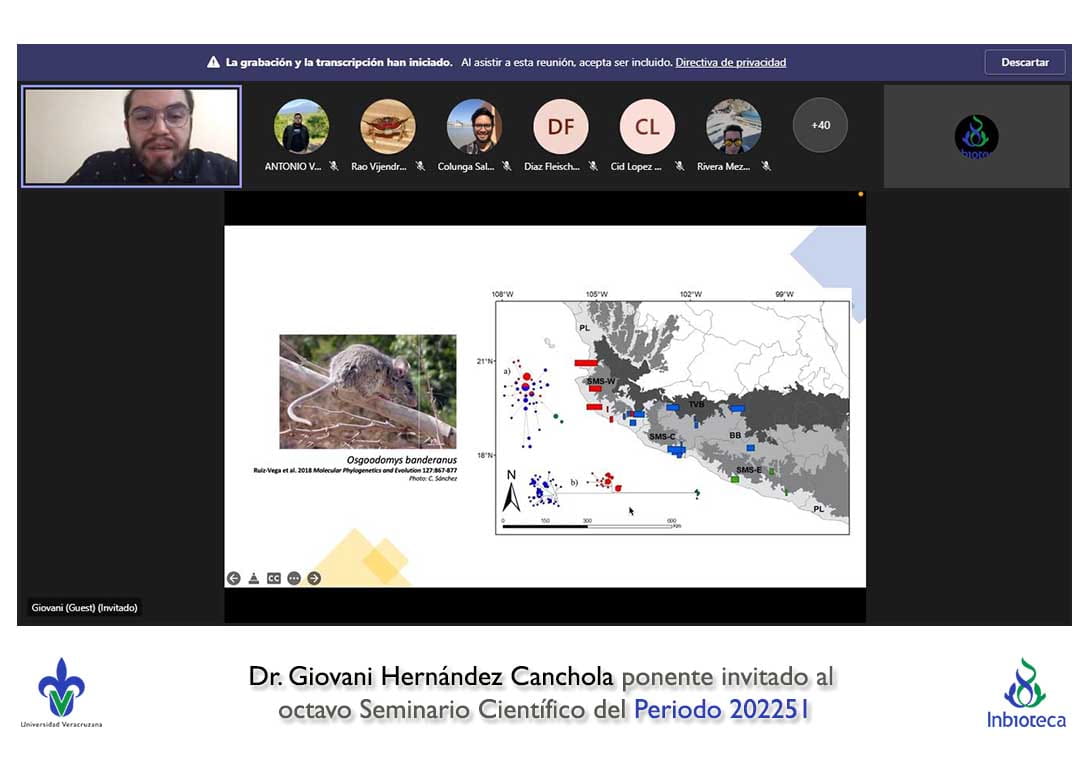The width and height of the screenshot is (1090, 760).
Task: Click muted mic icon beside Rao Vijendr
Action: (x=420, y=166)
